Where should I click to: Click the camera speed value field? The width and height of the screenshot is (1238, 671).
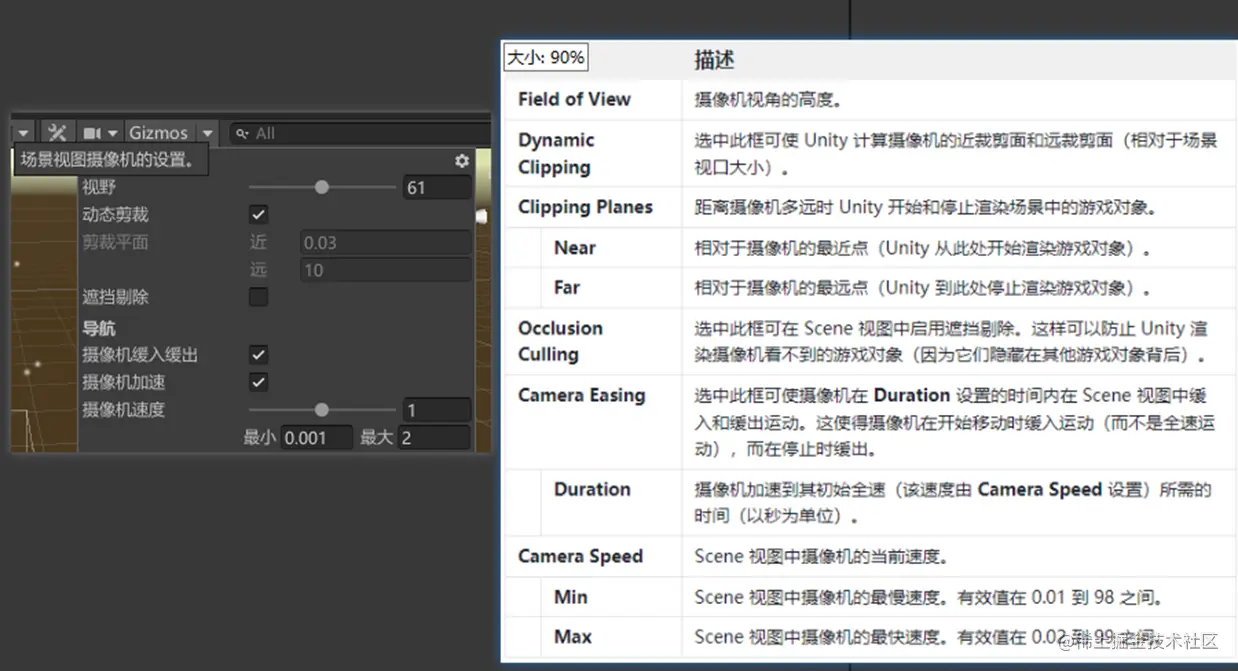coord(437,410)
